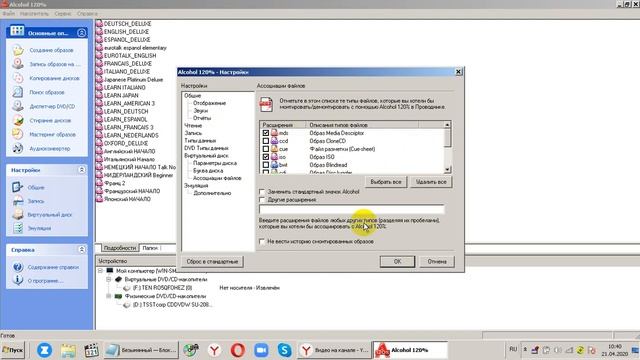This screenshot has height=360, width=640.
Task: Click Расширения column header
Action: click(x=282, y=125)
